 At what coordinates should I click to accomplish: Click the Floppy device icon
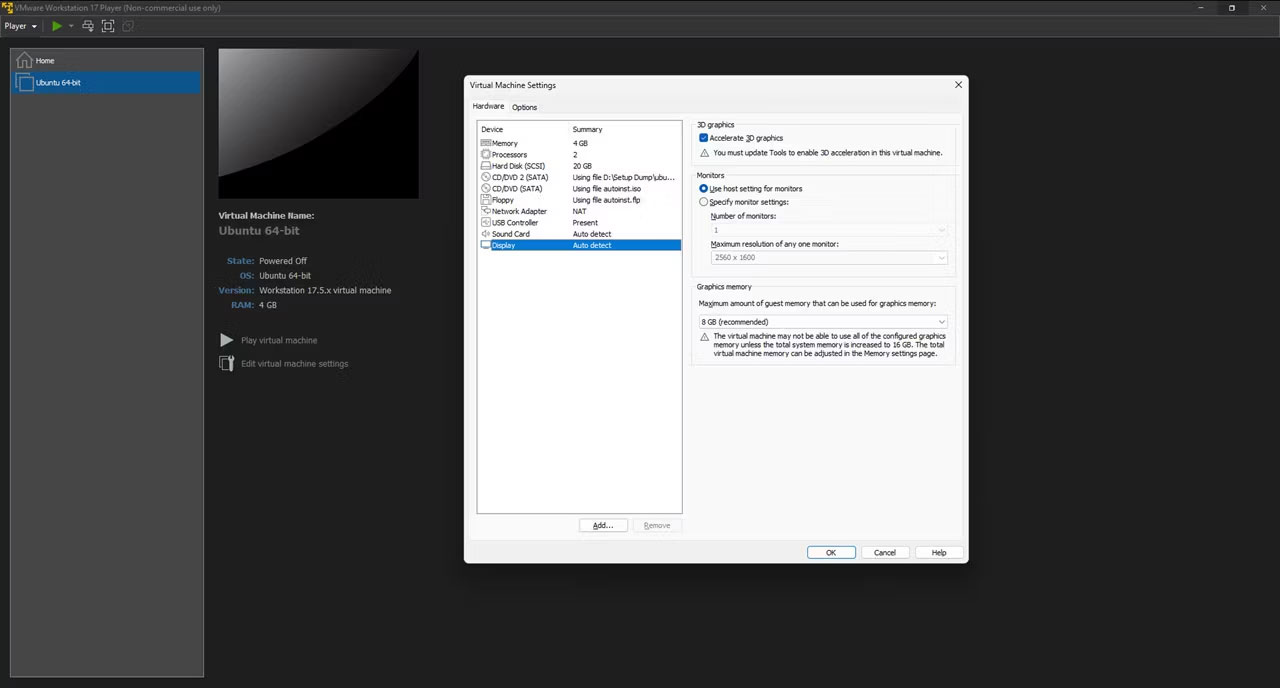coord(485,200)
